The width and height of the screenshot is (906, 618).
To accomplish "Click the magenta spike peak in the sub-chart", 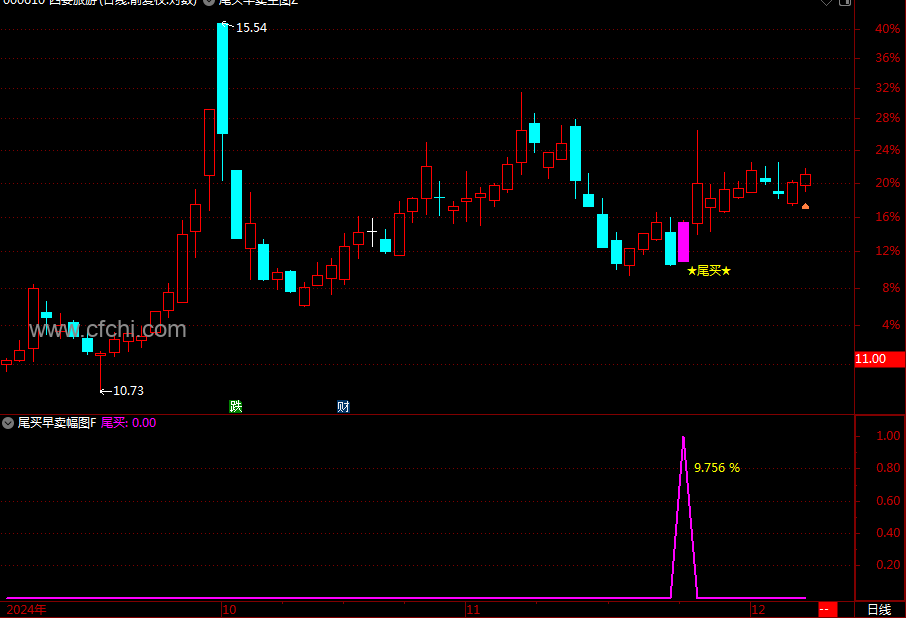I will pos(684,439).
